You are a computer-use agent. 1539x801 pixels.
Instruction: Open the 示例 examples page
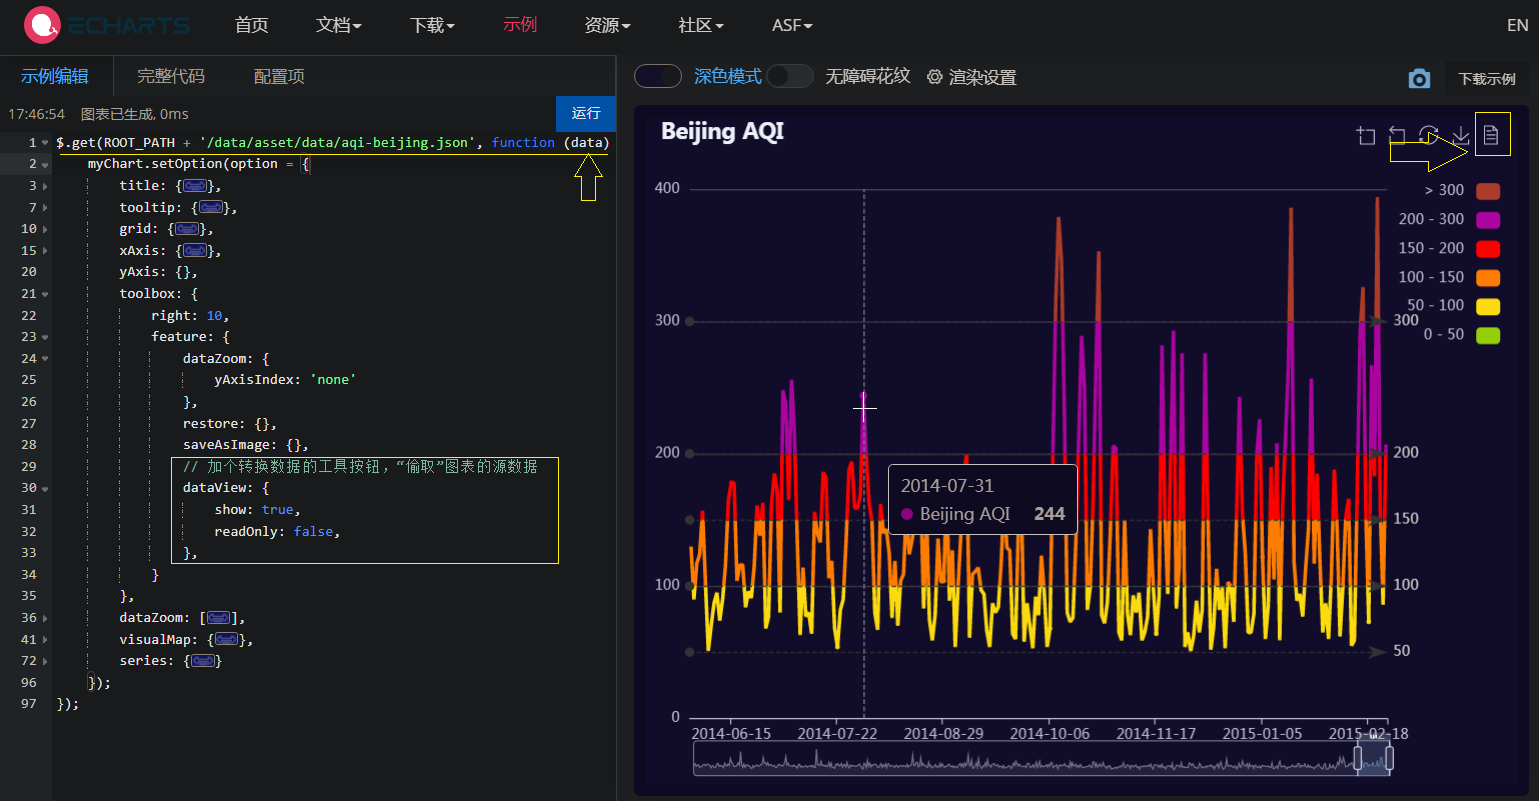[x=520, y=25]
